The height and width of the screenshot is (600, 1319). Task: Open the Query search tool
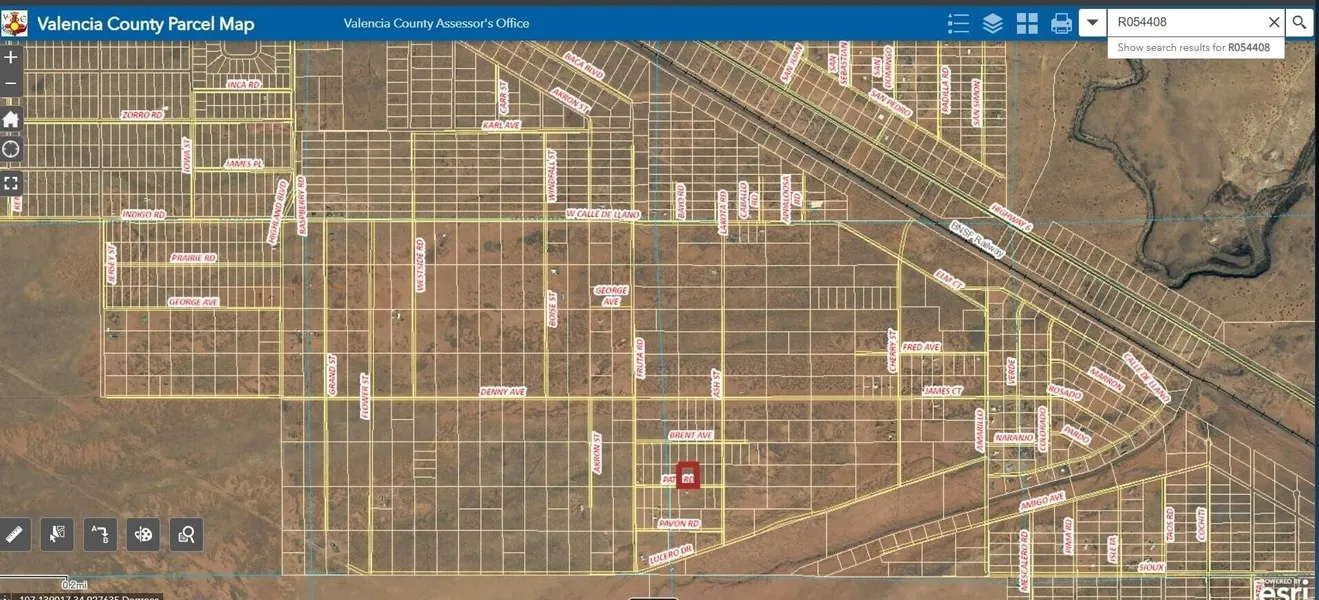[x=187, y=535]
